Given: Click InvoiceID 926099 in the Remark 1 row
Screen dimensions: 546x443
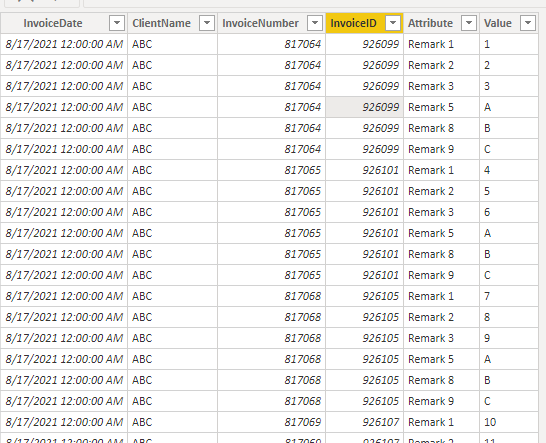Looking at the screenshot, I should coord(365,44).
